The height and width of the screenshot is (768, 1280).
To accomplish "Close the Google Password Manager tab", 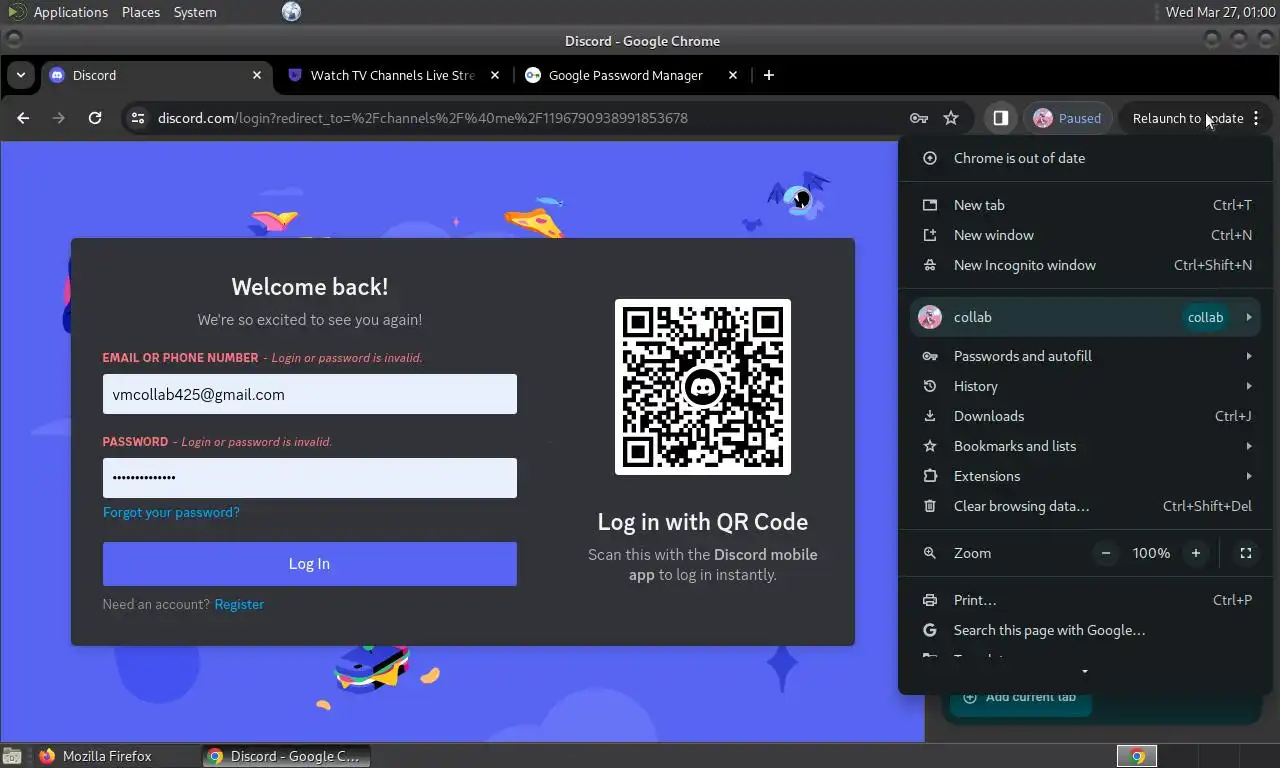I will coord(733,75).
